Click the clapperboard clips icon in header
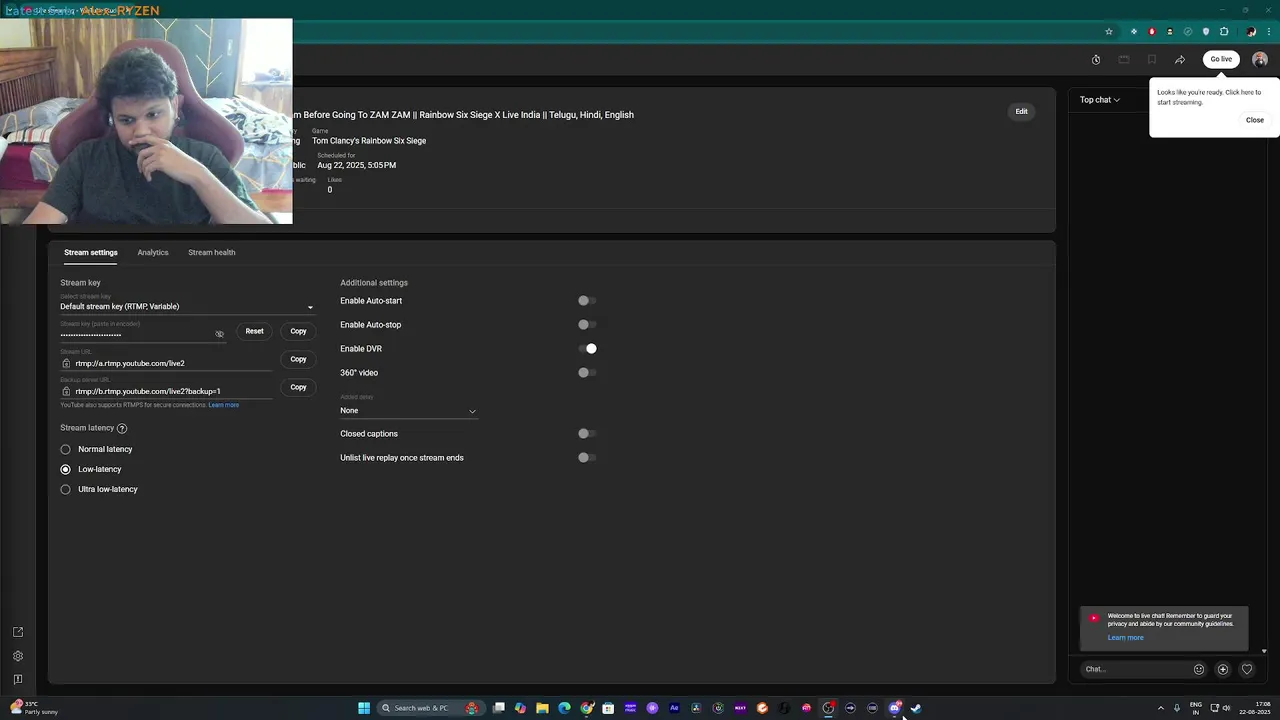 pos(1124,60)
